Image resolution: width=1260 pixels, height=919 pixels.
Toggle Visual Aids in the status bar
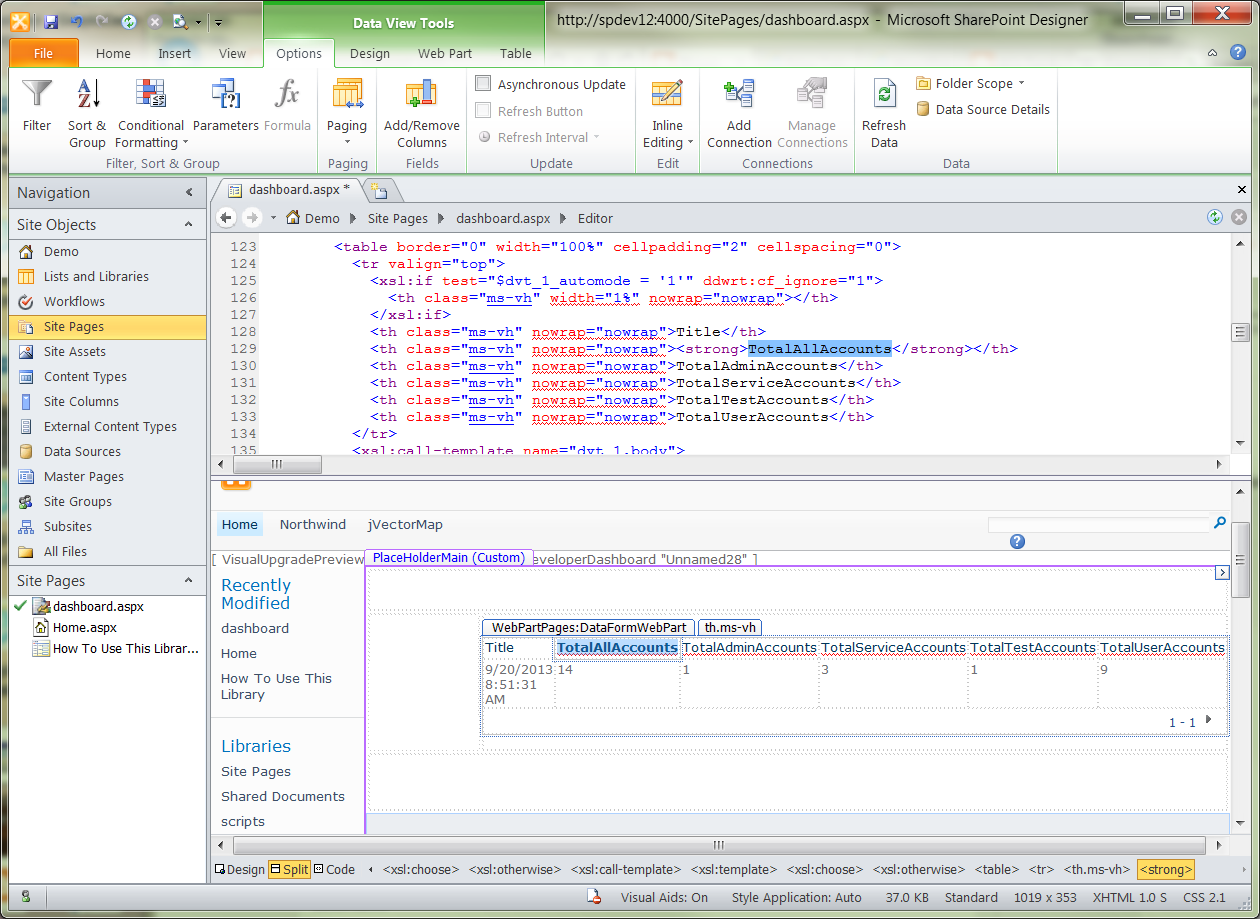(664, 898)
